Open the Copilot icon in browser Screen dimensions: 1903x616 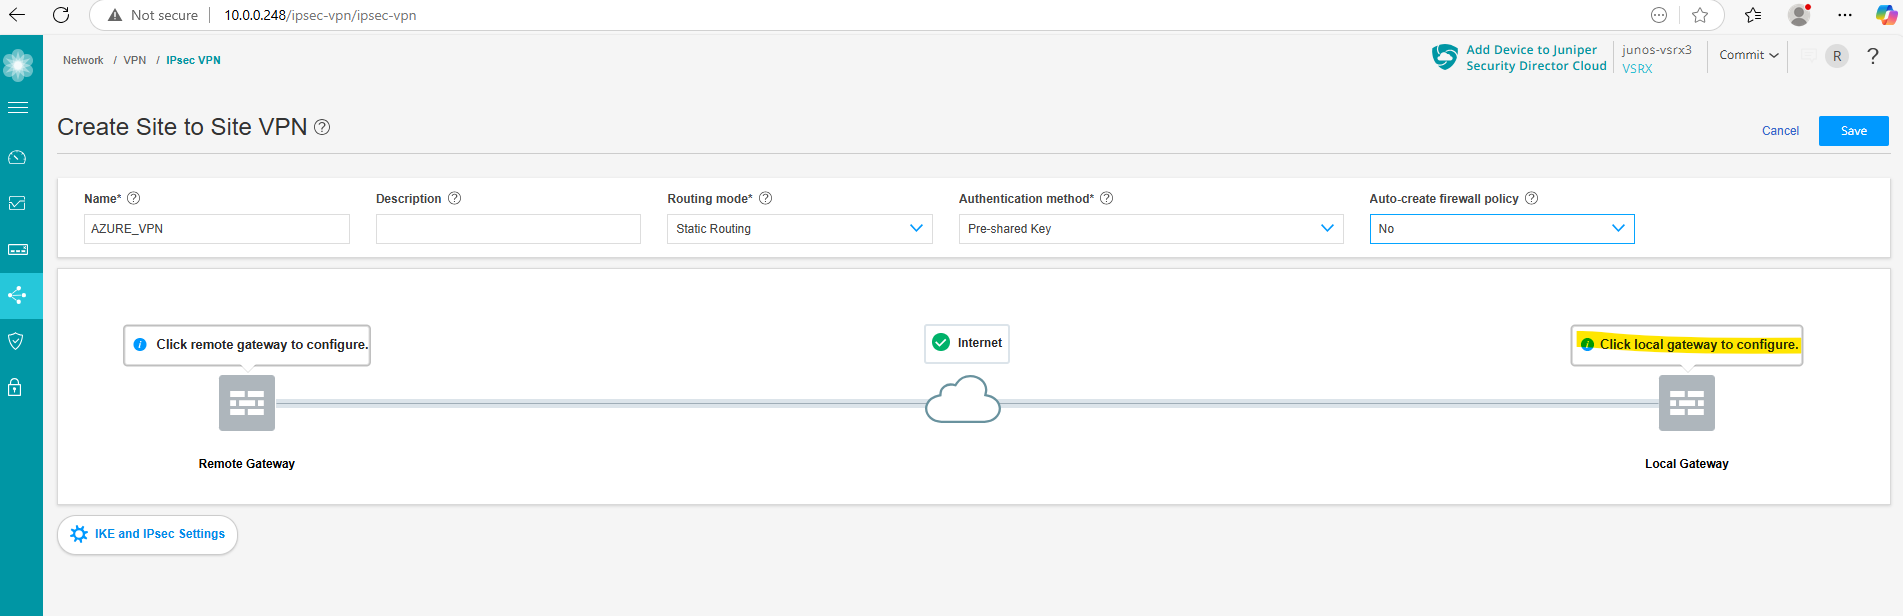(1886, 15)
